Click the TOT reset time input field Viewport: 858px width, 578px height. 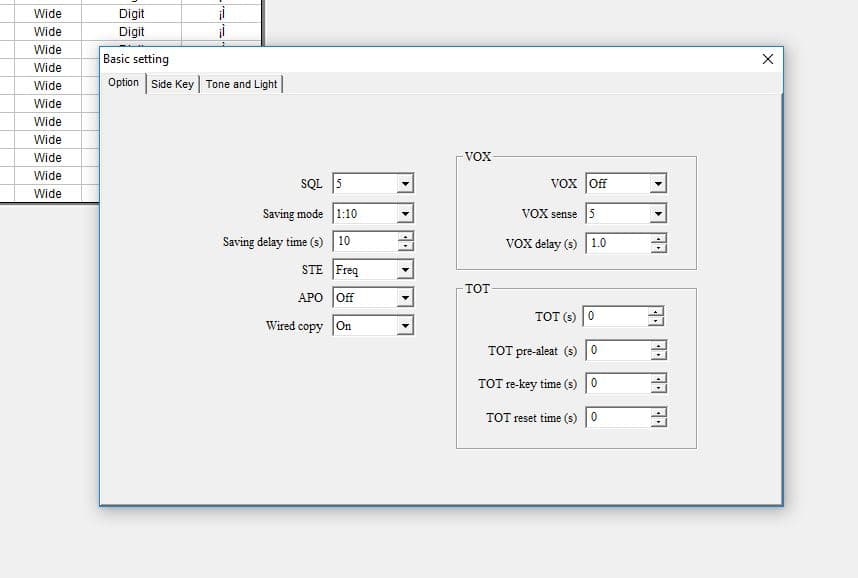pos(618,418)
